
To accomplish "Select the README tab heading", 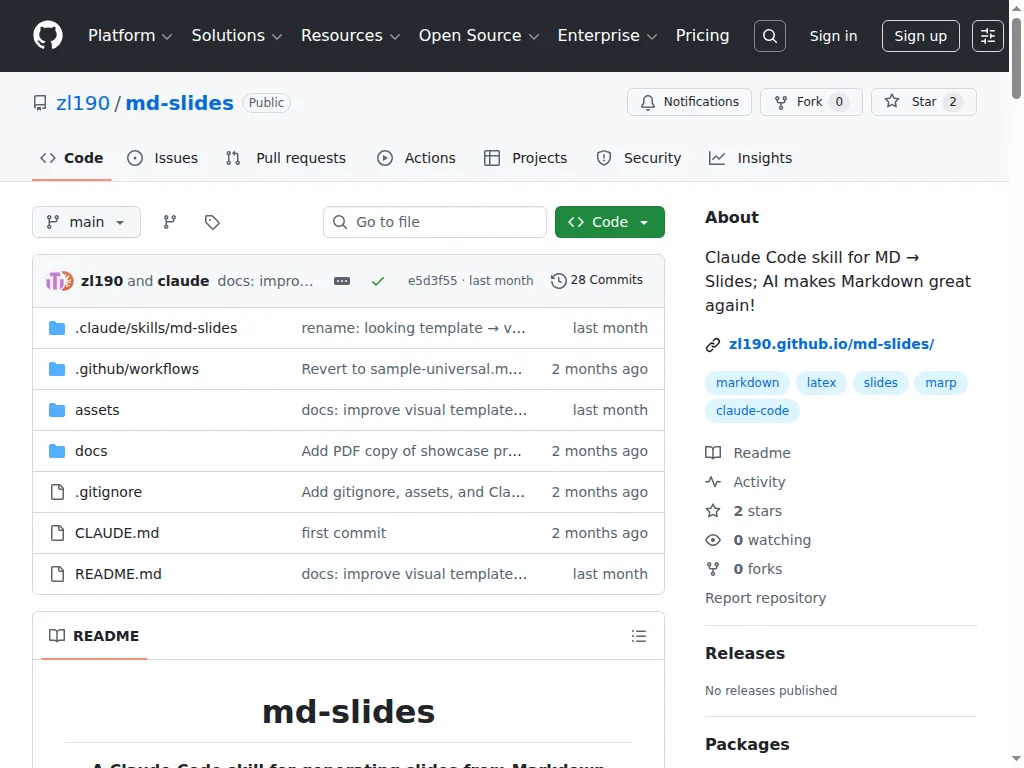I will pos(94,636).
